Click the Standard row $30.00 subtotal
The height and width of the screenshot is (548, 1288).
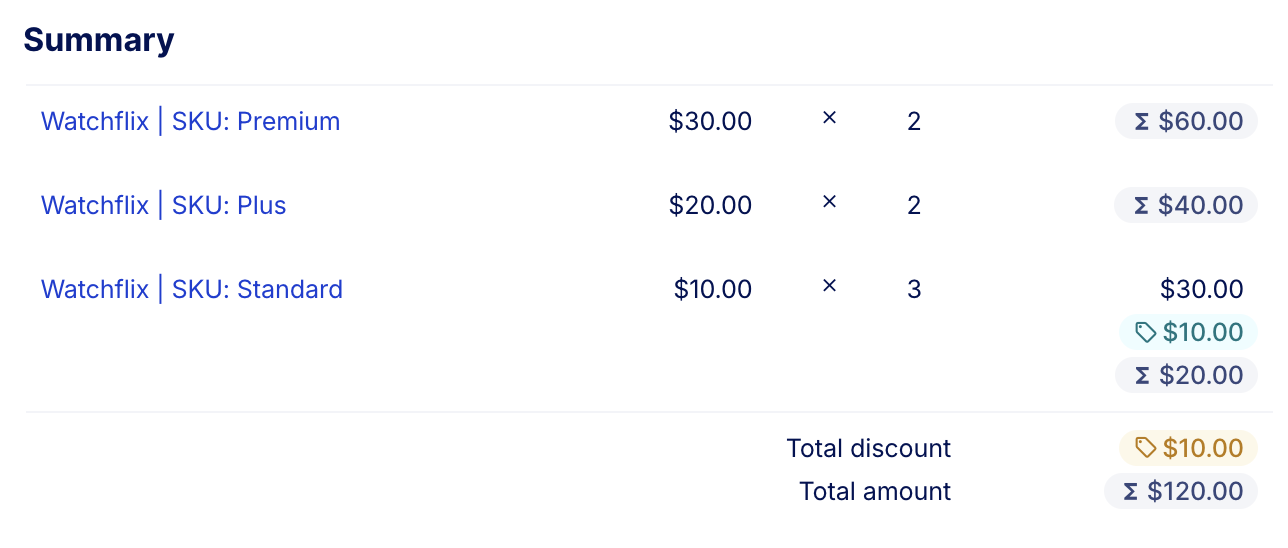pos(1201,290)
